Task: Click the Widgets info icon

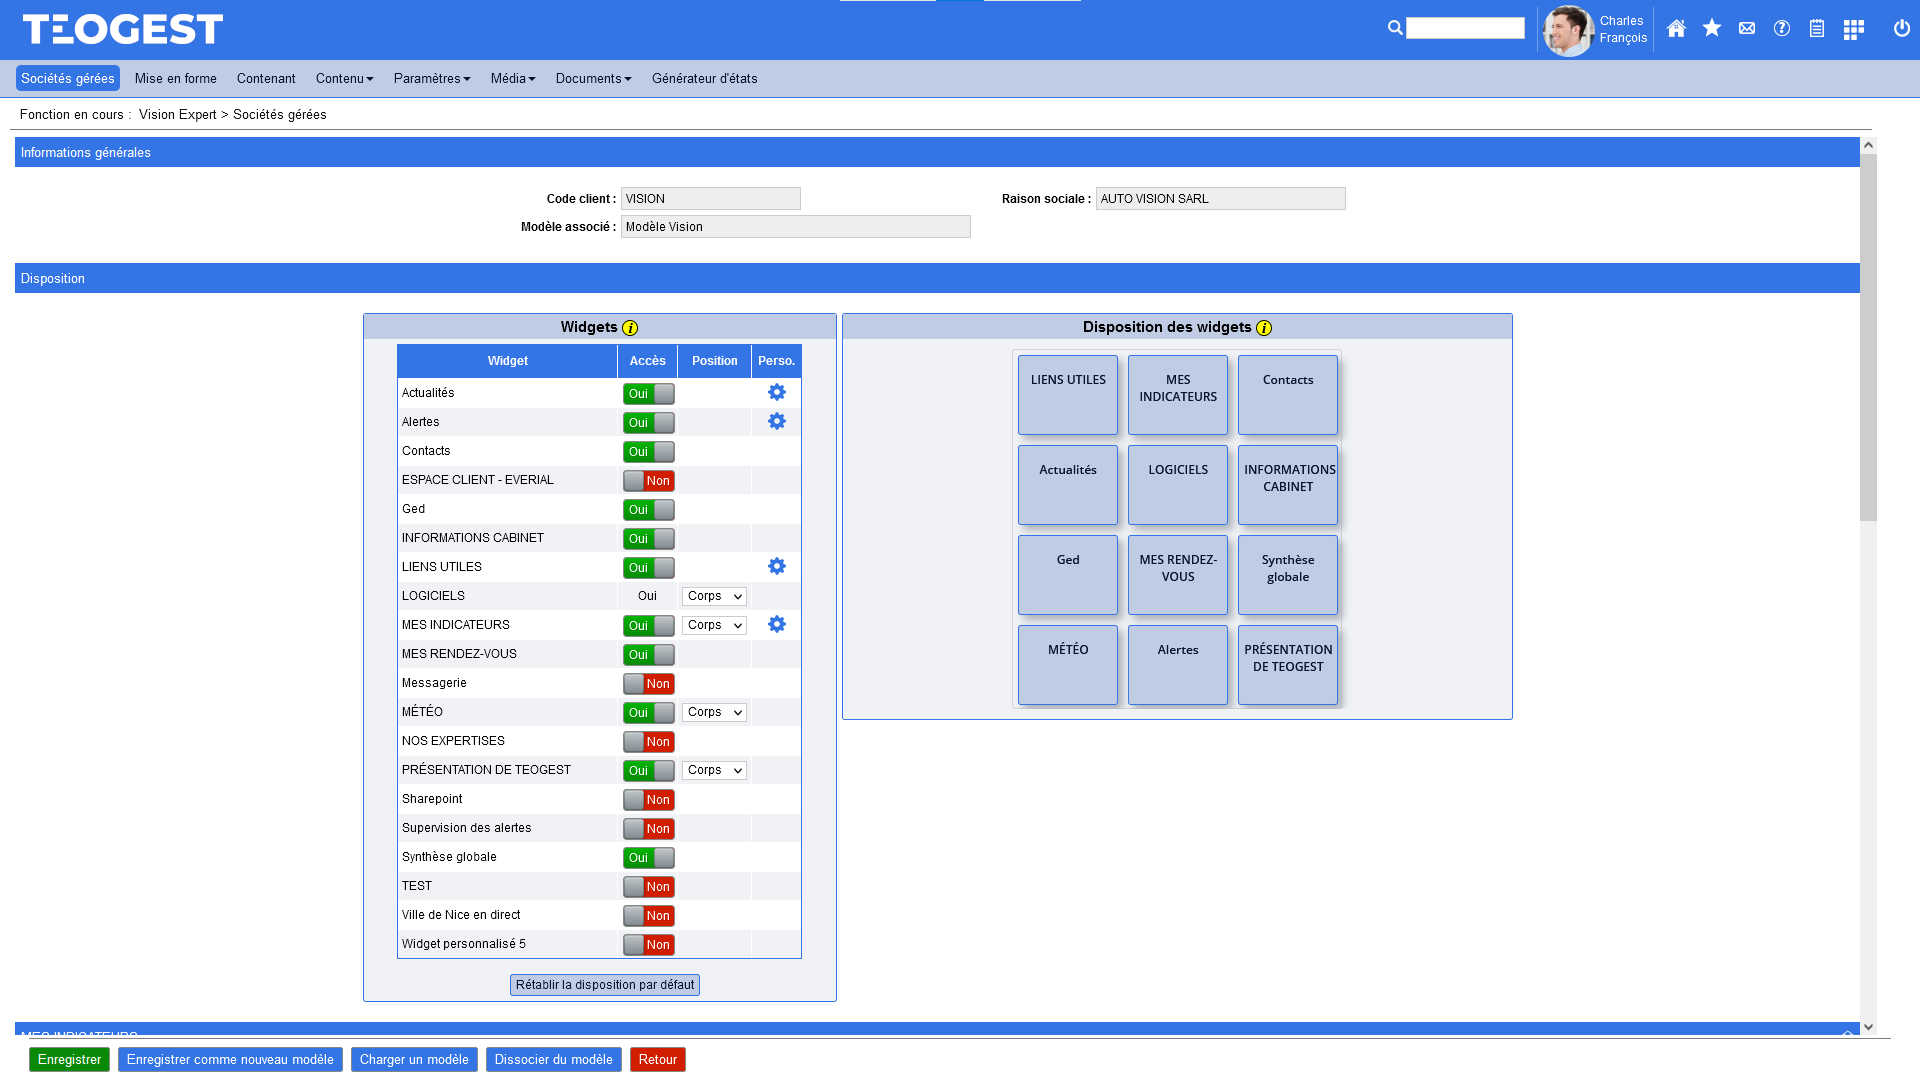Action: point(630,328)
